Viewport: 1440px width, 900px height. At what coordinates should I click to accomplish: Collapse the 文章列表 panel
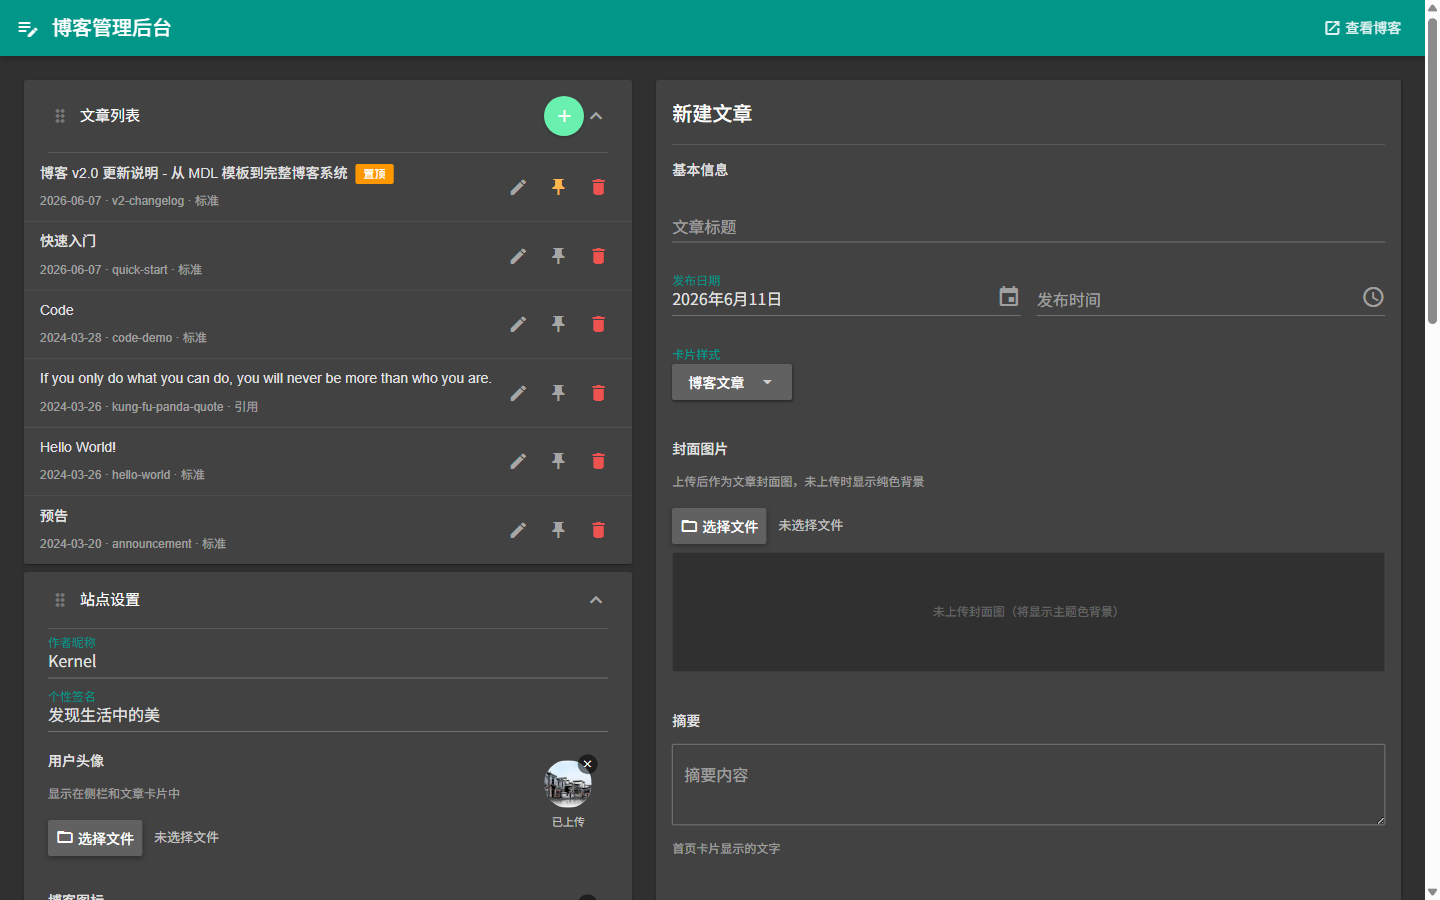[596, 116]
